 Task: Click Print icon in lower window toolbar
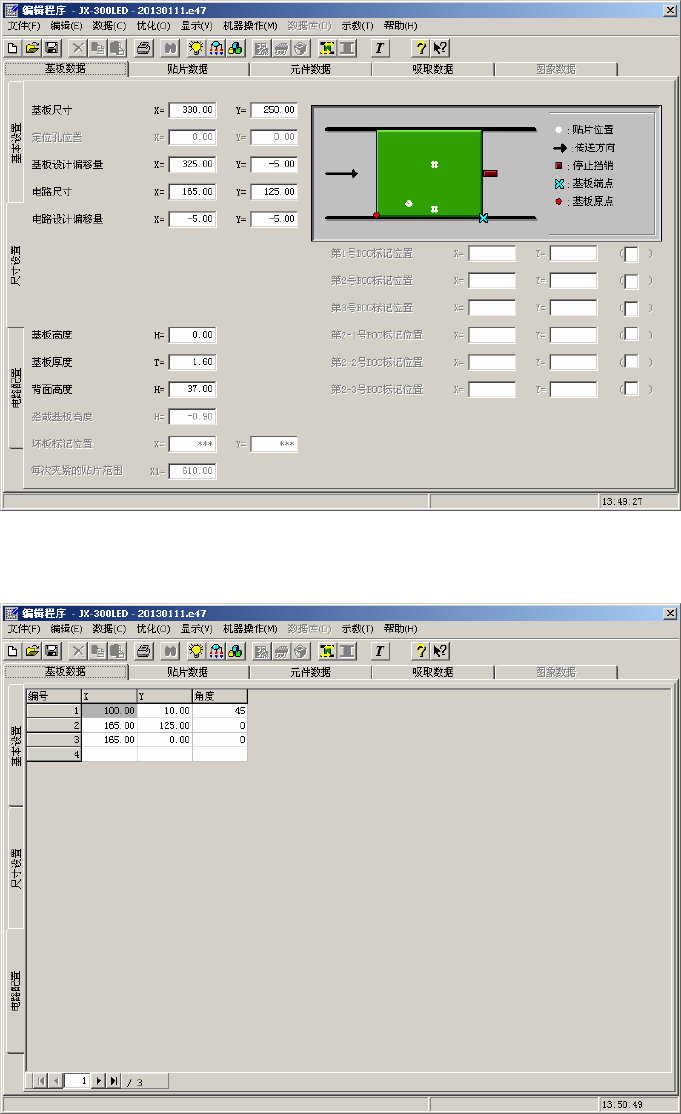[144, 651]
